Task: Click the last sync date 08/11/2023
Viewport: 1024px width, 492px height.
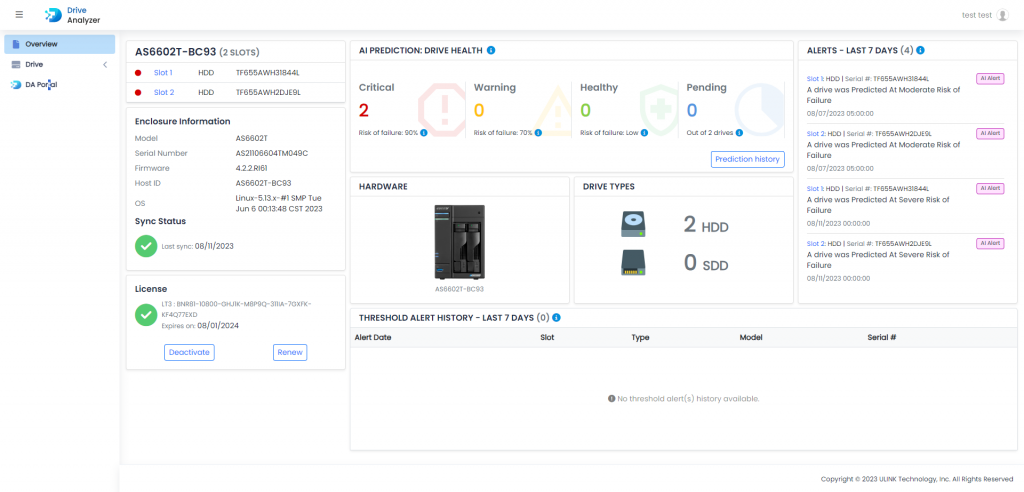Action: (214, 246)
